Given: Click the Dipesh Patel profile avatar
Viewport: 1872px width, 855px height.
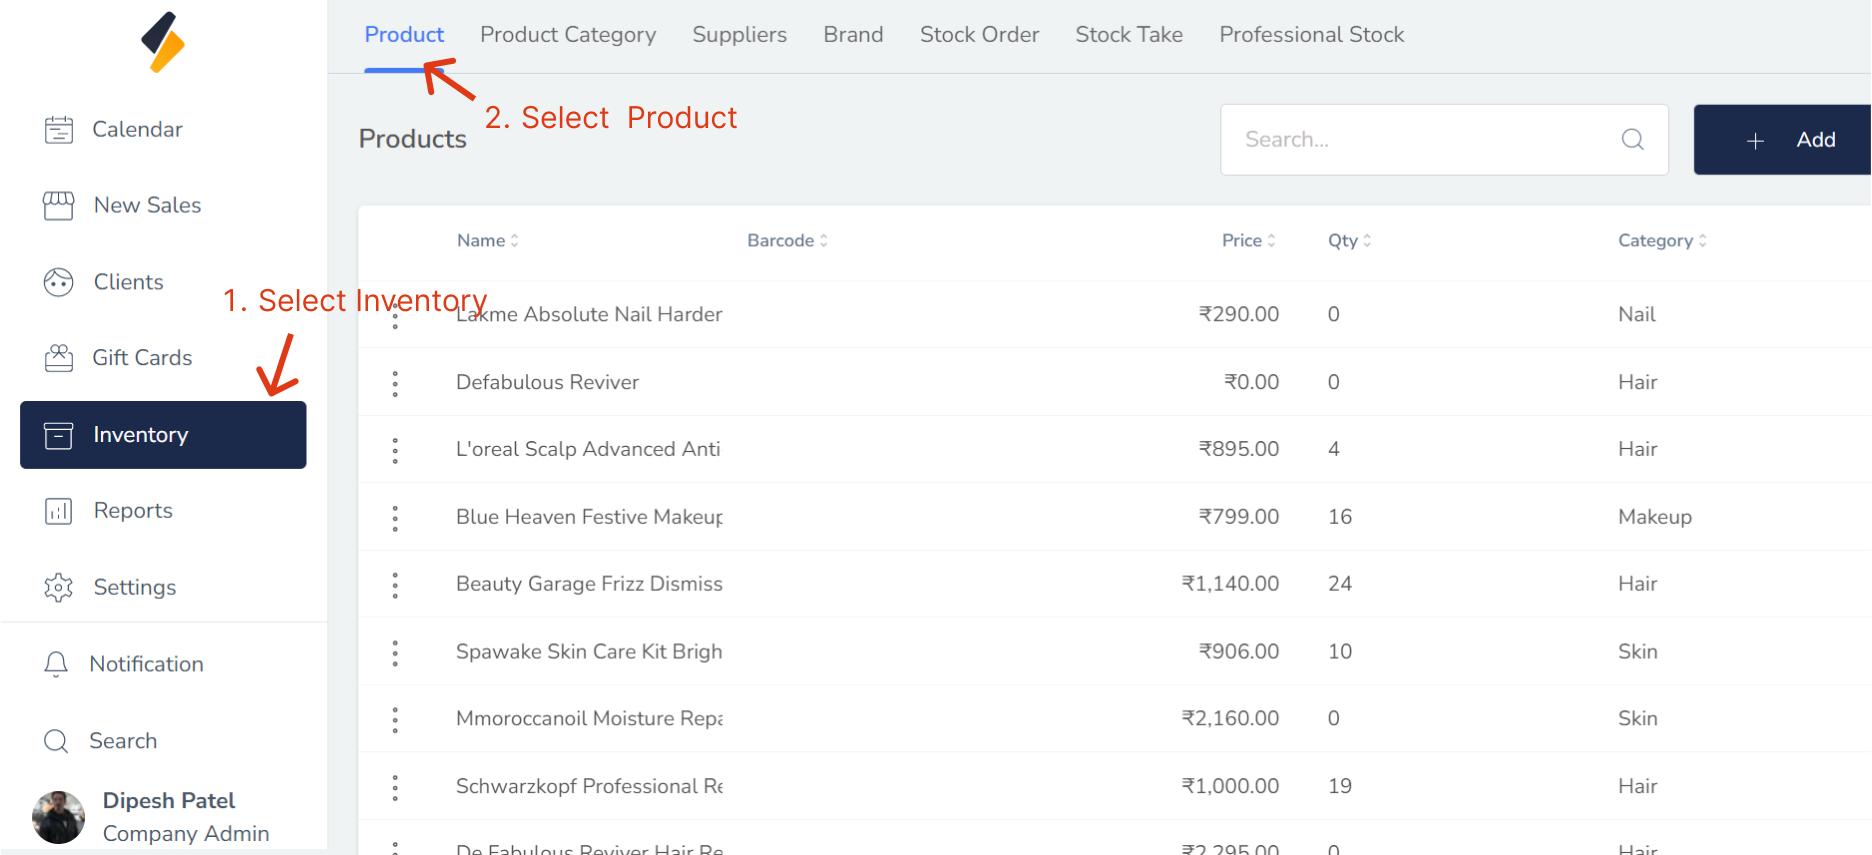Looking at the screenshot, I should click(58, 817).
